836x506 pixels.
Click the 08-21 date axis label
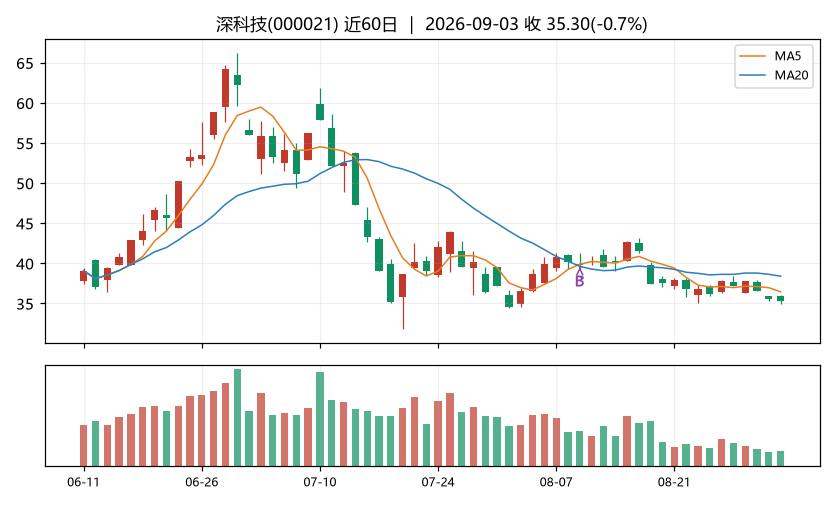674,483
